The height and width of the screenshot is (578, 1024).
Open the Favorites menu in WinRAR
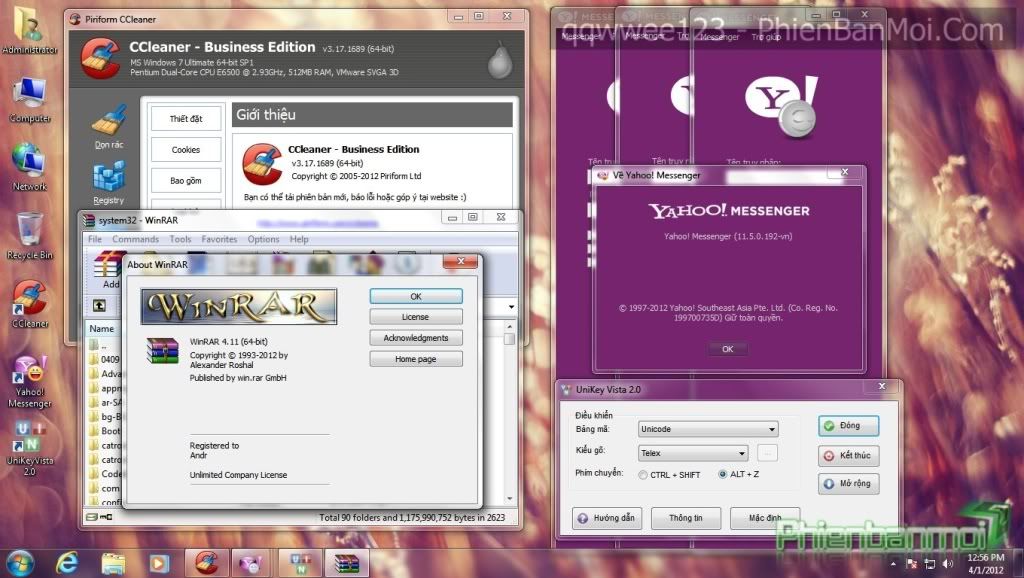coord(219,240)
